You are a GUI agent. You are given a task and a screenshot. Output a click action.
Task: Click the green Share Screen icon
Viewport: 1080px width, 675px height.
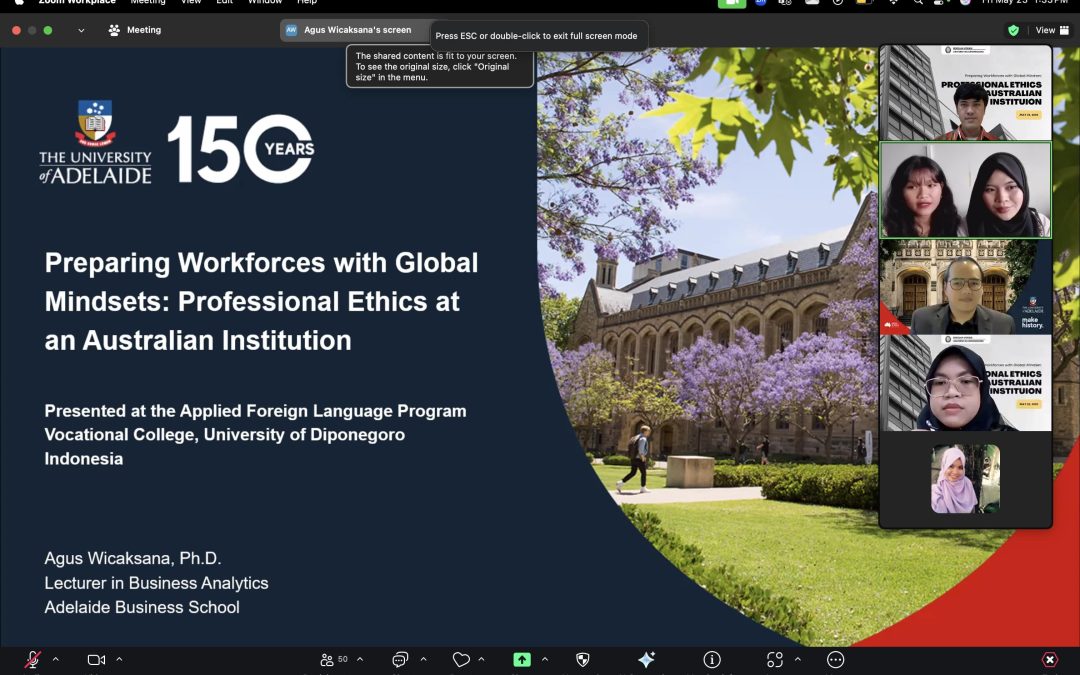pos(522,660)
